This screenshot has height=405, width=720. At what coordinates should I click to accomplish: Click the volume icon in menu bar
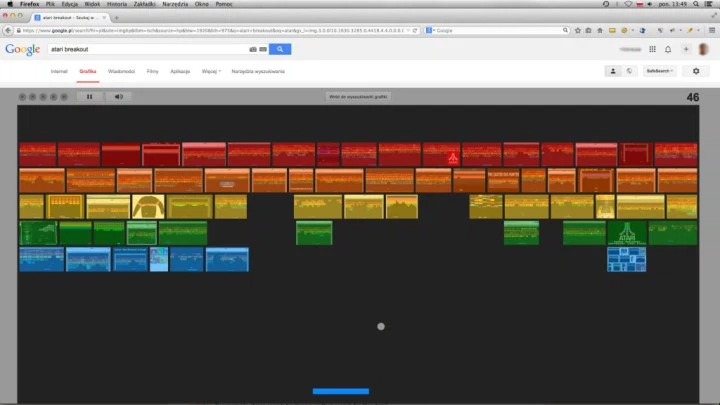coord(650,4)
